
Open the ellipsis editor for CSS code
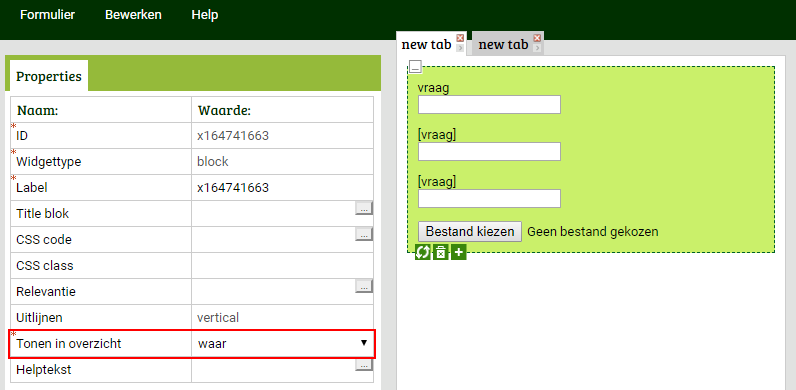(x=363, y=234)
